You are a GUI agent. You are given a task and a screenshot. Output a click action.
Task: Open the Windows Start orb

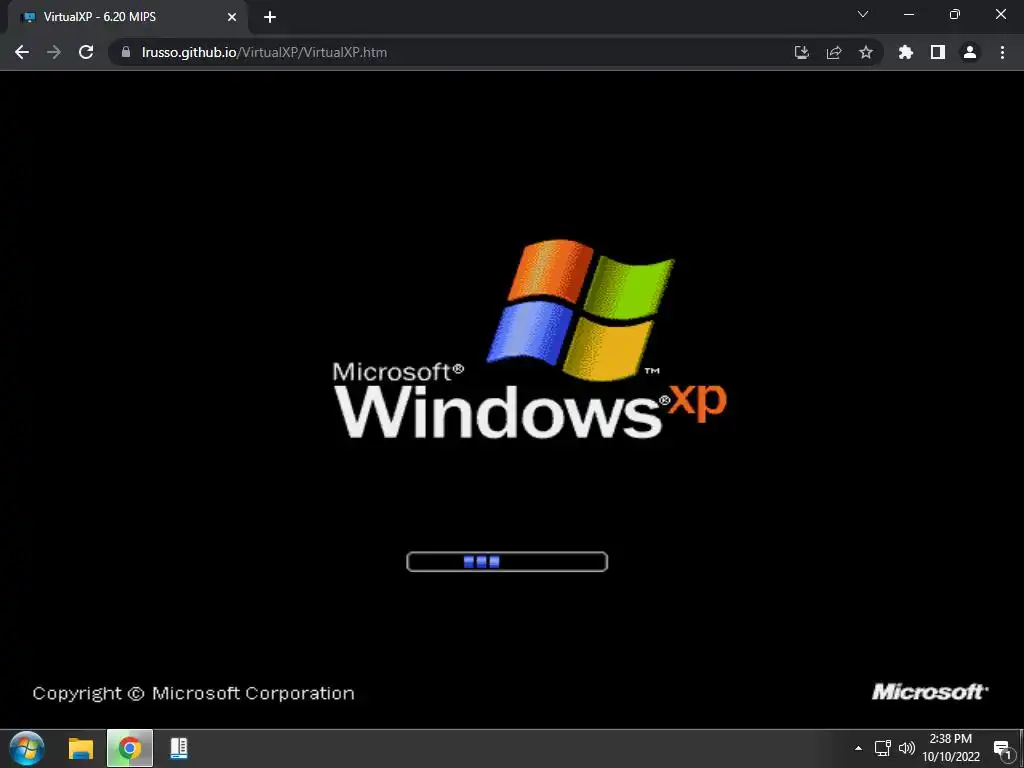point(27,748)
